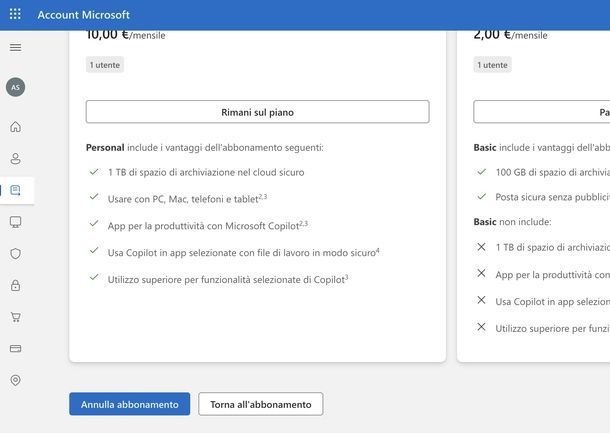
Task: Click the checkmark beside '100 GB di spazio'
Action: 482,172
